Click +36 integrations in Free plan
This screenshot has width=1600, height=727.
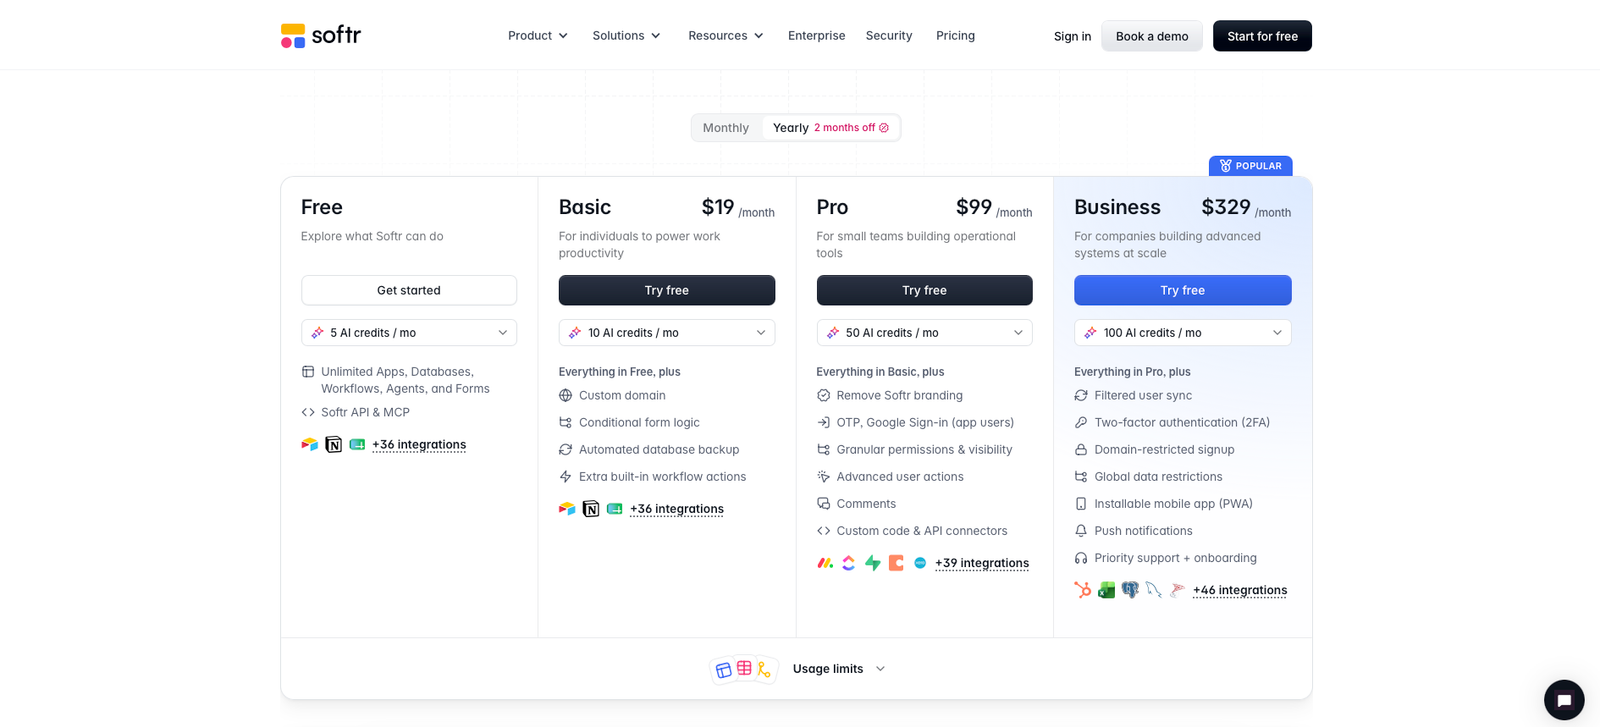(x=419, y=445)
